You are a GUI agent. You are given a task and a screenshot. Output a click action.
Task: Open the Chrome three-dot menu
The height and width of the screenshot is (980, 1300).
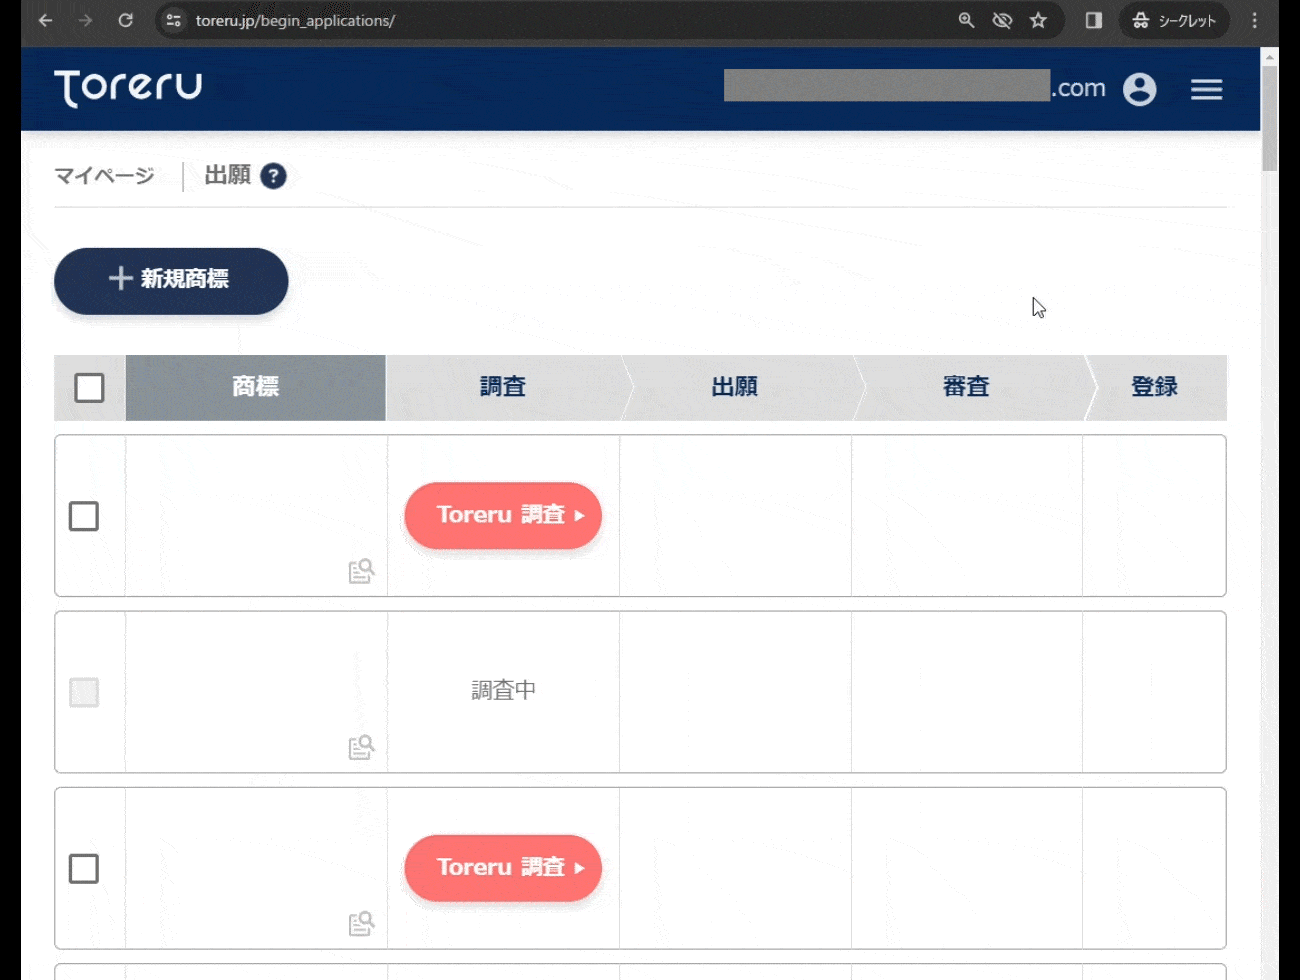pos(1255,20)
